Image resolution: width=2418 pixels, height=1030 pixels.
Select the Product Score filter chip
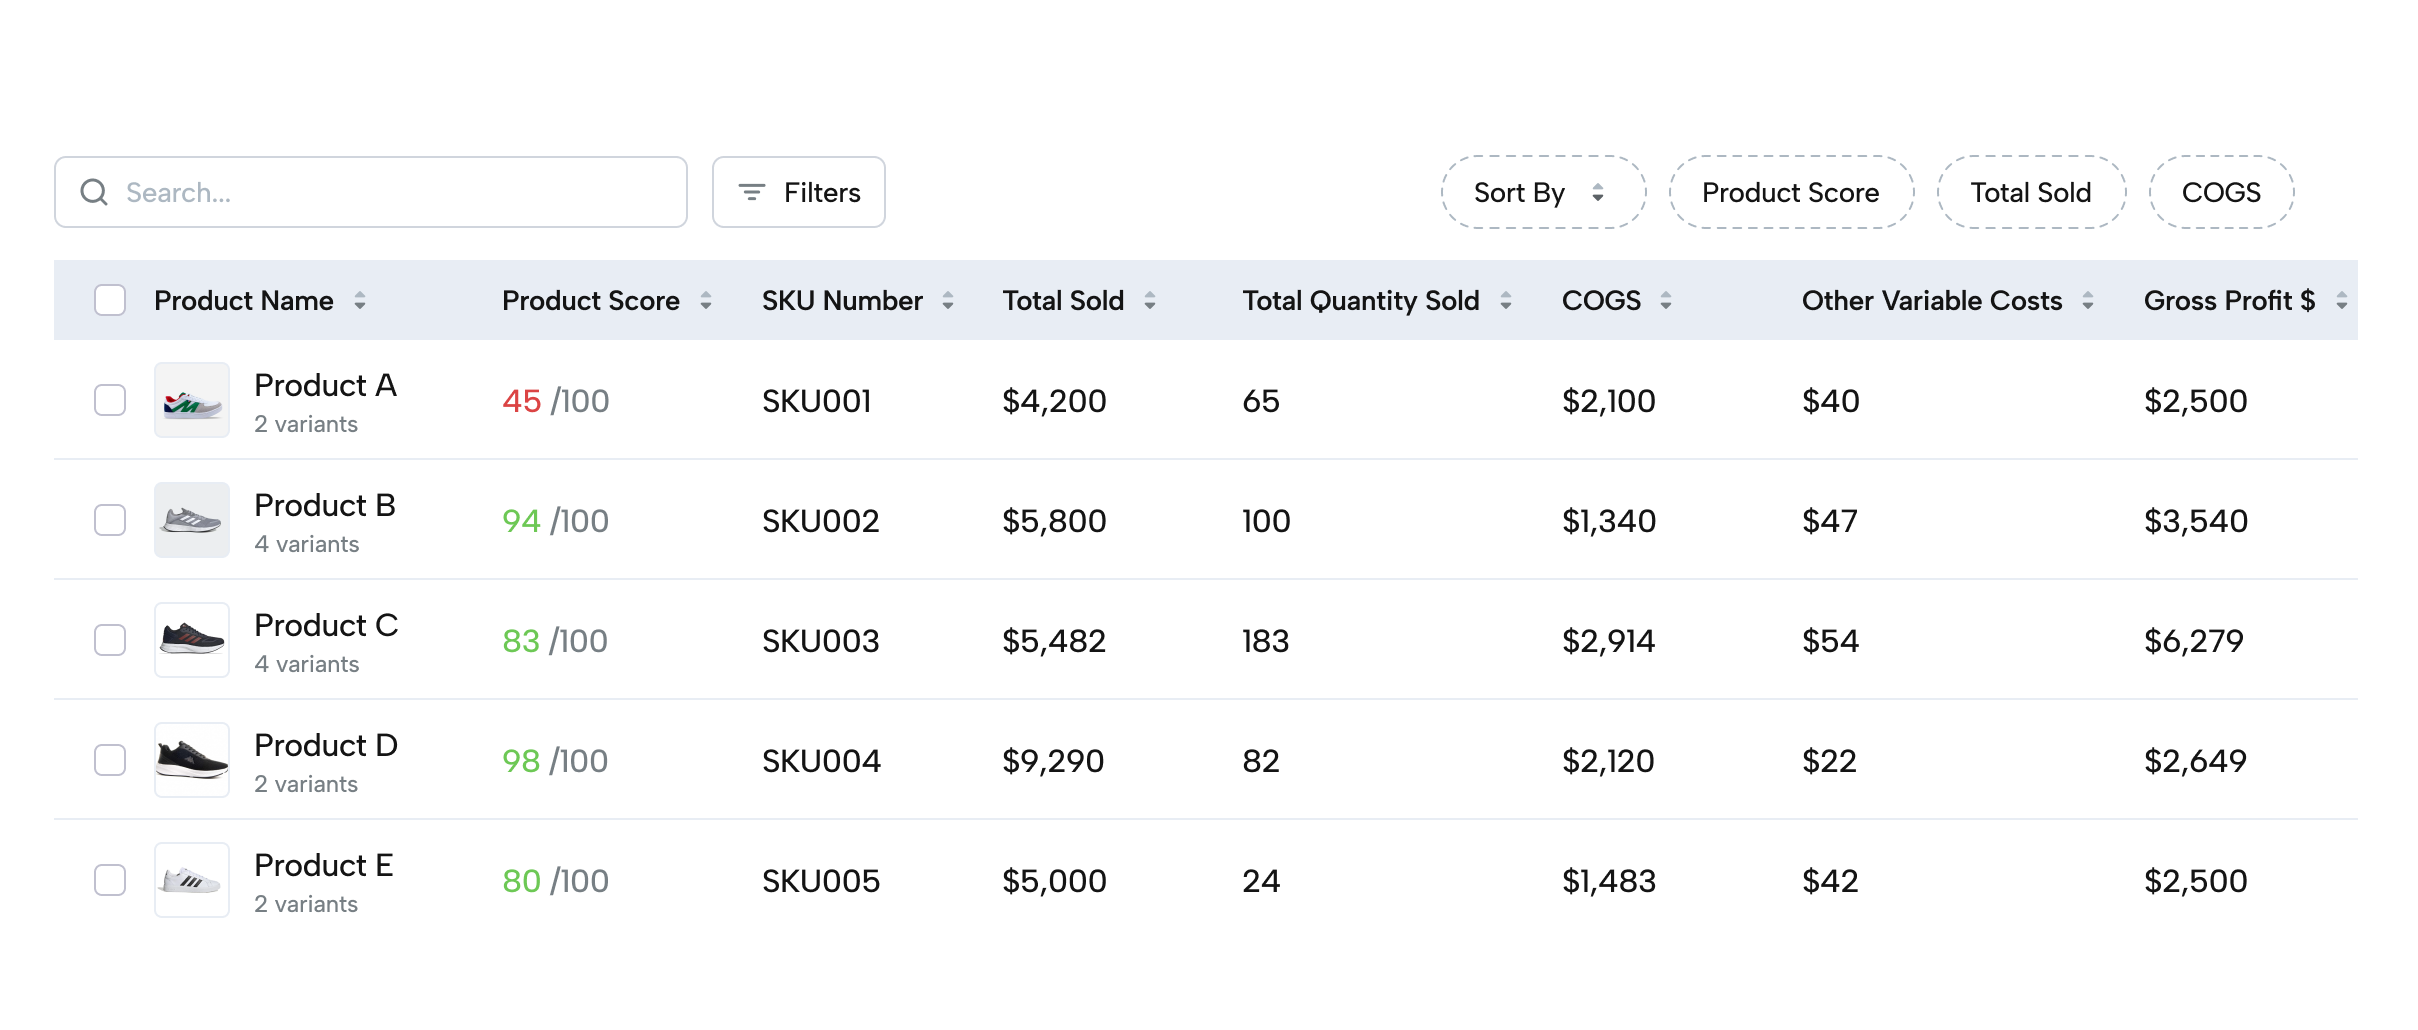click(1789, 192)
